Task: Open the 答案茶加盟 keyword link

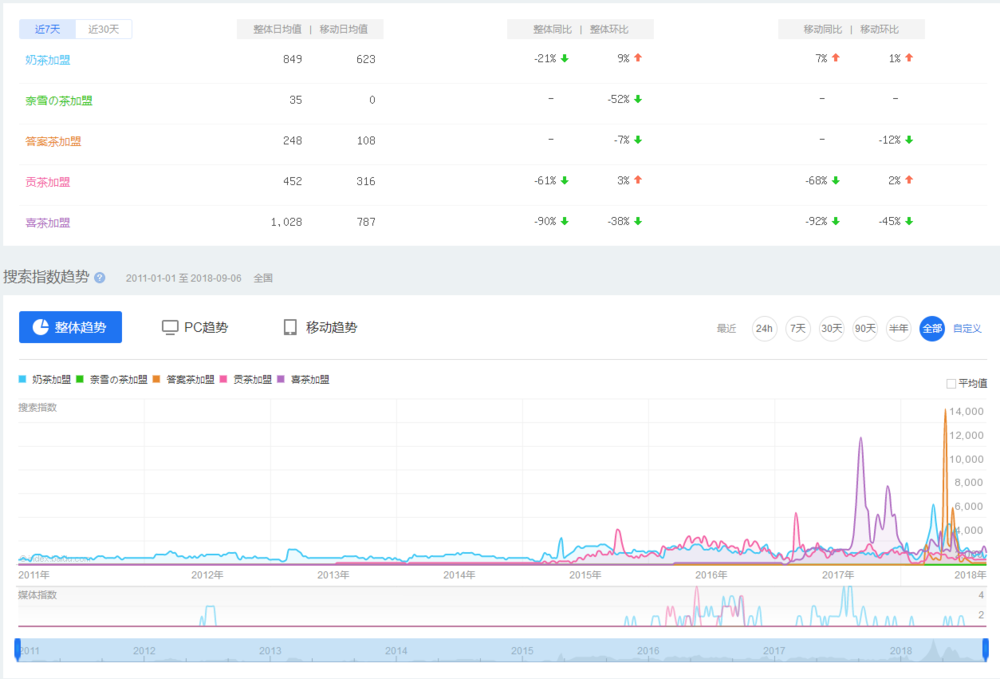Action: tap(53, 142)
